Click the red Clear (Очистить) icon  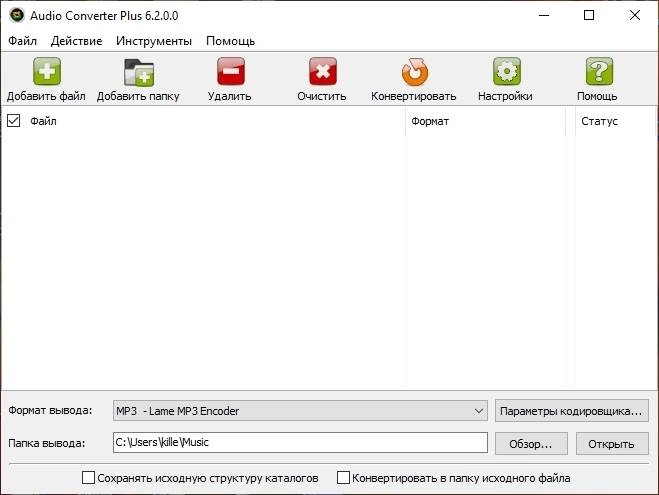coord(323,71)
